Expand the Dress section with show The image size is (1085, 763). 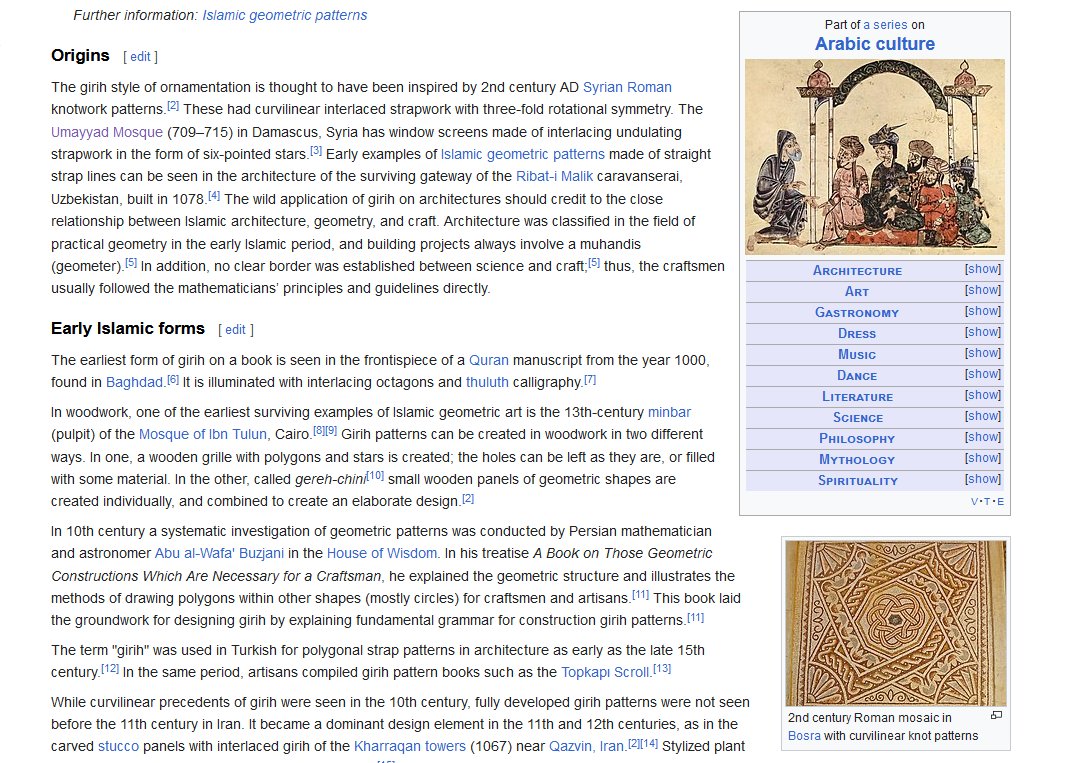983,332
